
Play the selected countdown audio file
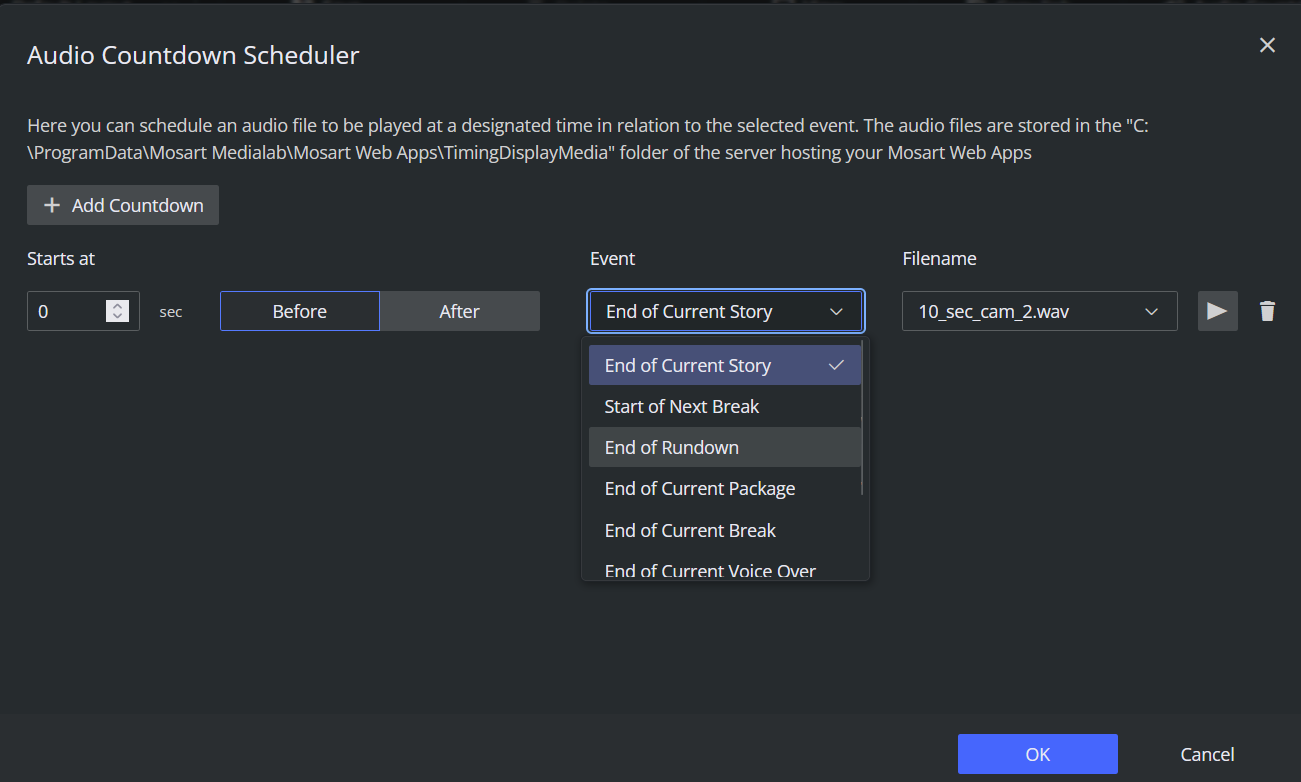tap(1217, 311)
